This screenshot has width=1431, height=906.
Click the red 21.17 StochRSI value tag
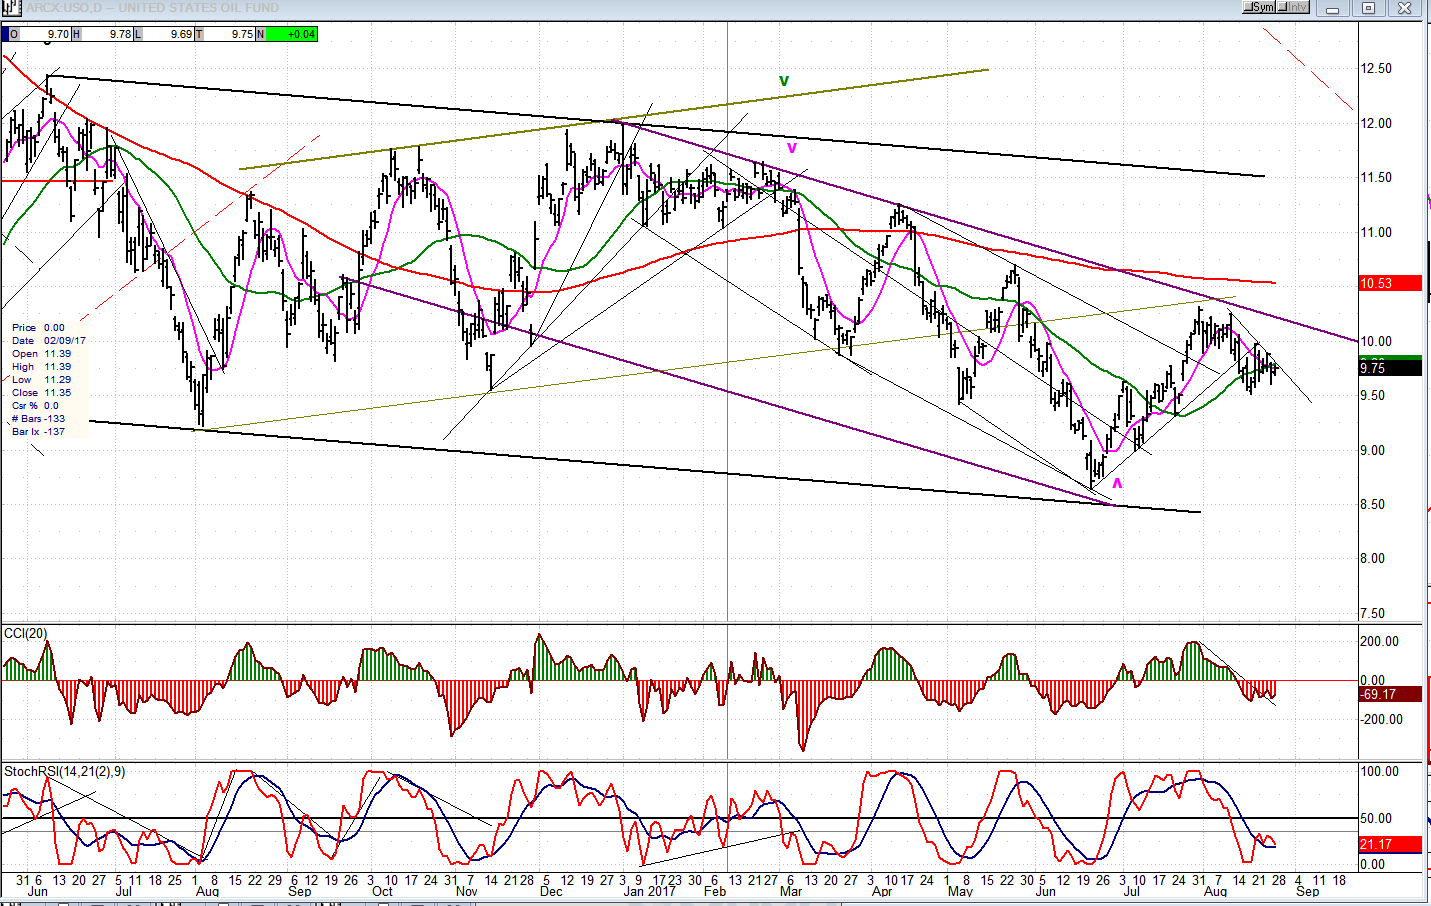1390,845
